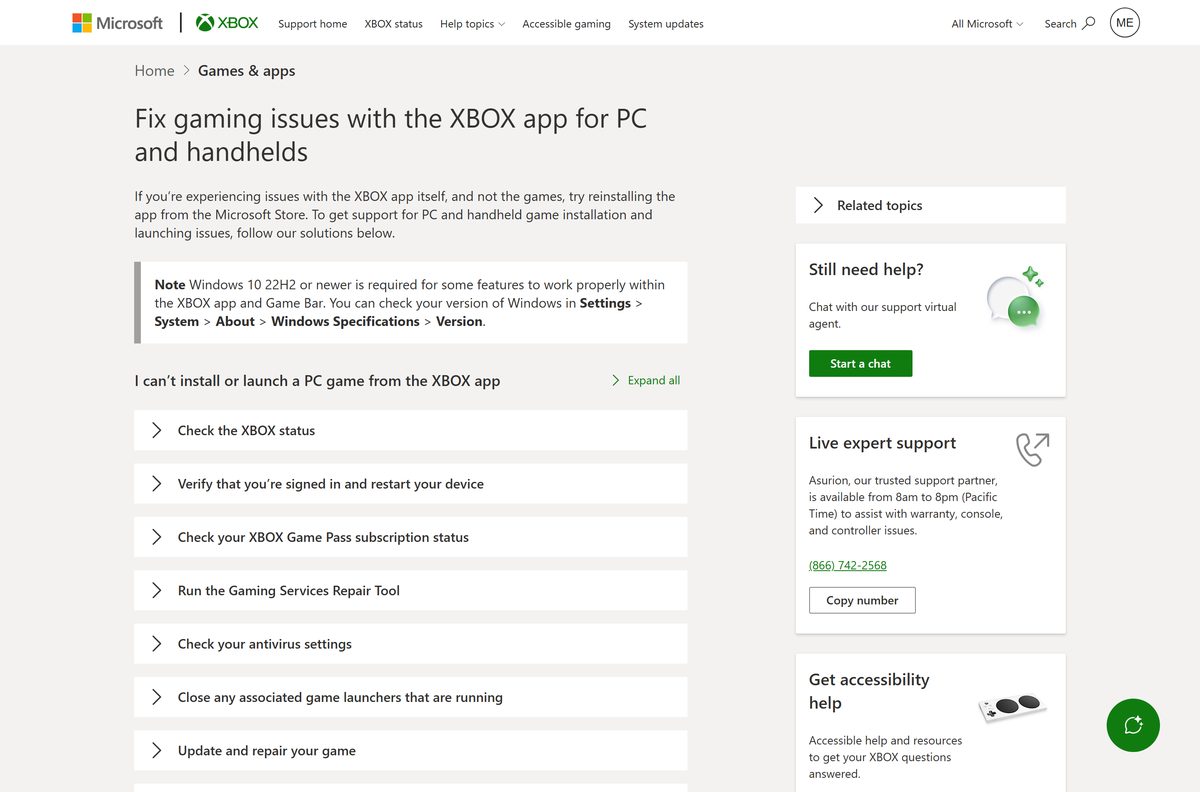Expand Verify that you're signed in section

(x=410, y=483)
